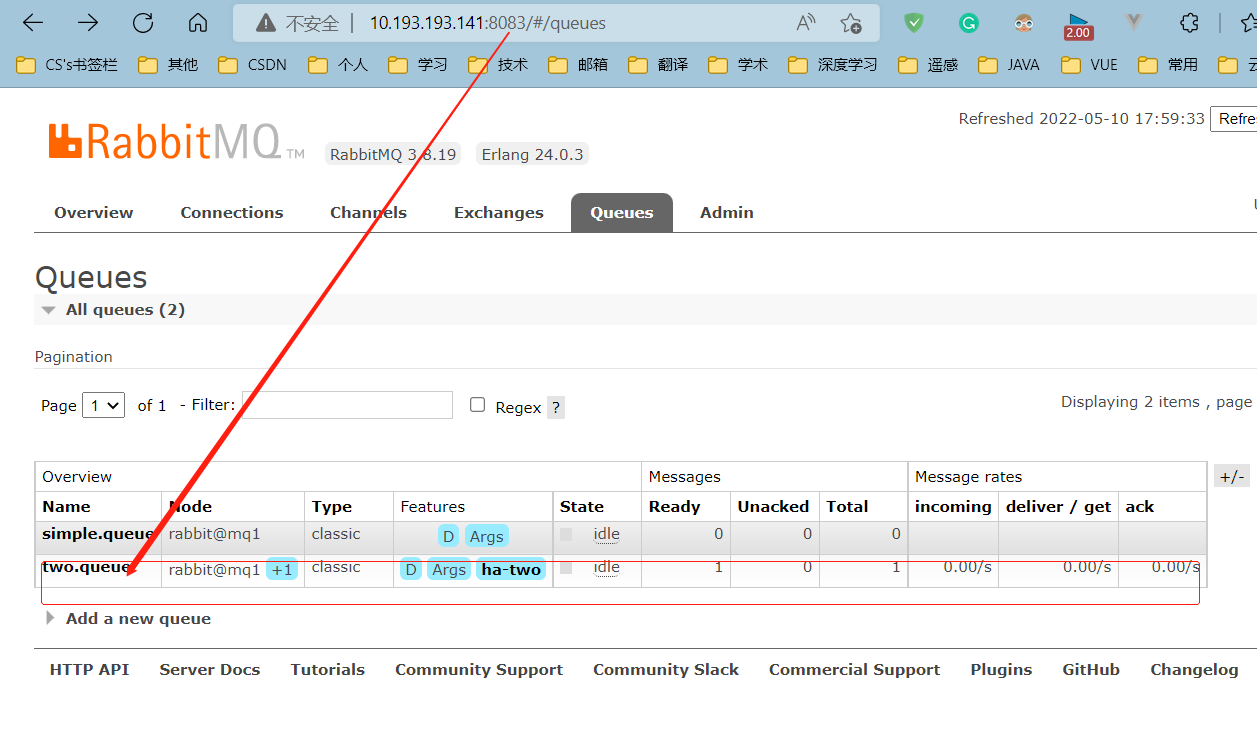This screenshot has height=733, width=1257.
Task: Go back with the browser back arrow
Action: (x=32, y=23)
